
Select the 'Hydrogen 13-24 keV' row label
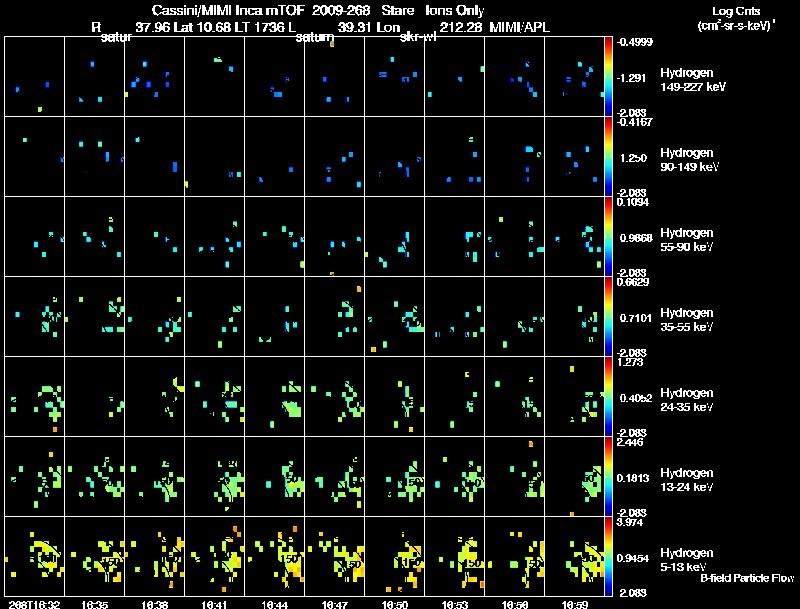687,480
